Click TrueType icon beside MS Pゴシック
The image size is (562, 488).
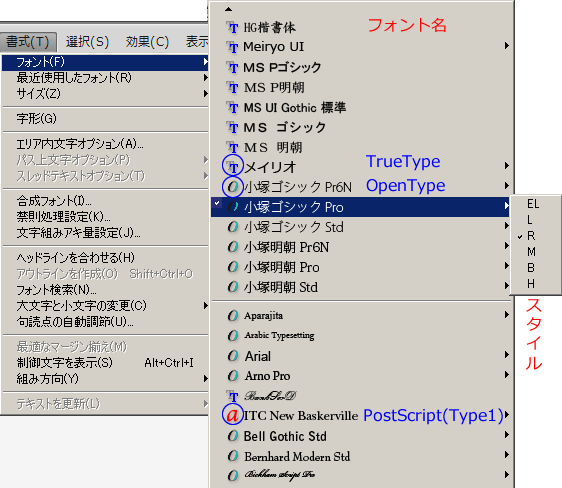click(233, 67)
